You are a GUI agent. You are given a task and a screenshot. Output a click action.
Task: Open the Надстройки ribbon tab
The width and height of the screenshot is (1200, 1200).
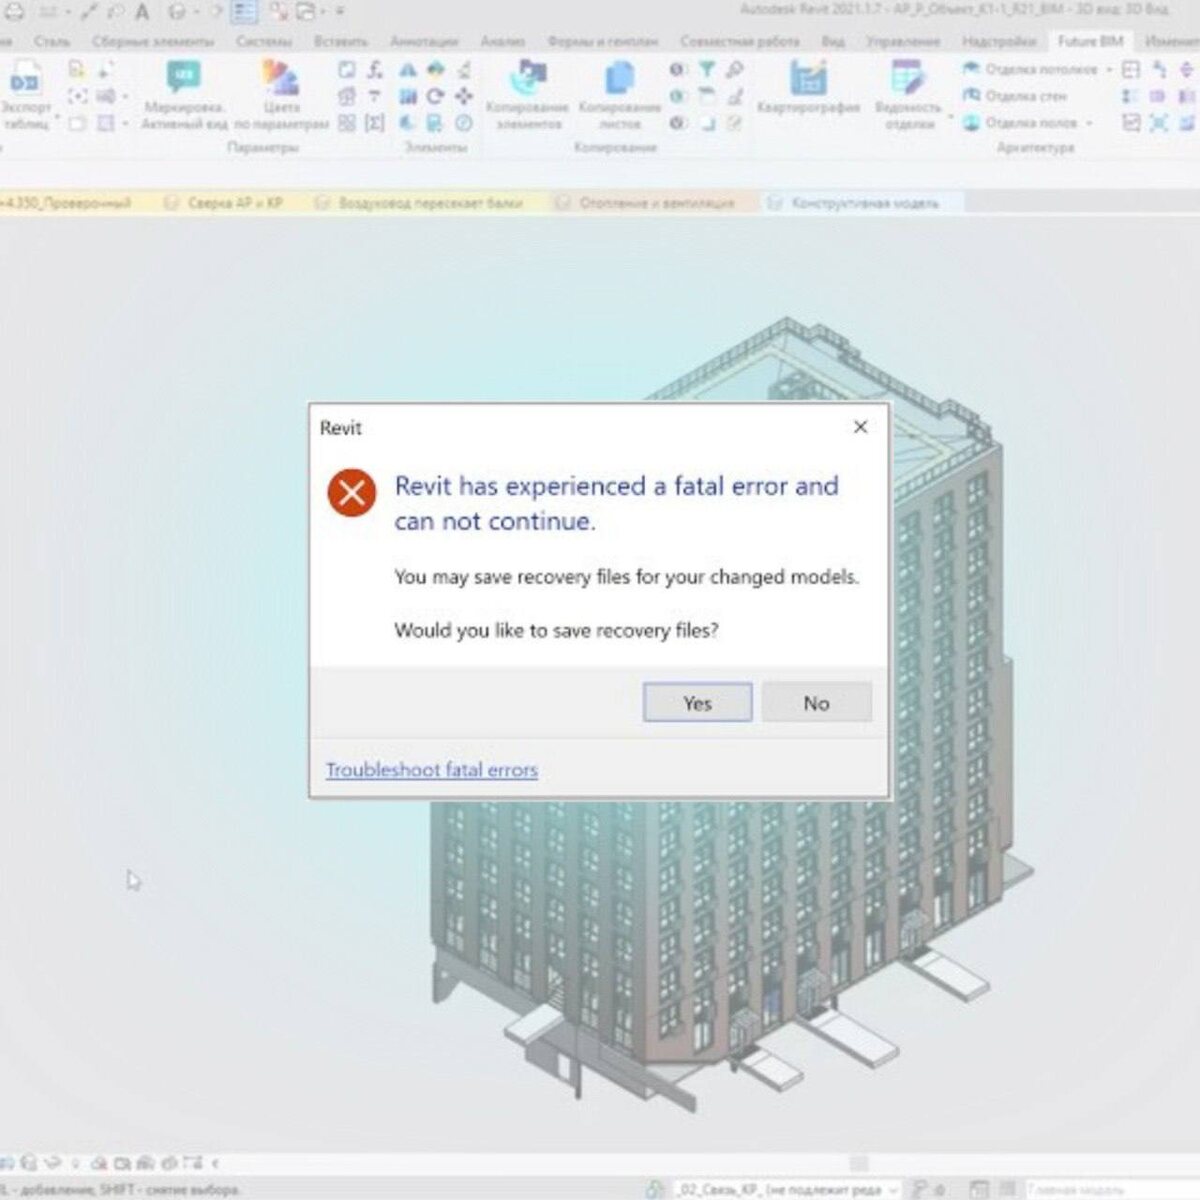pyautogui.click(x=999, y=41)
